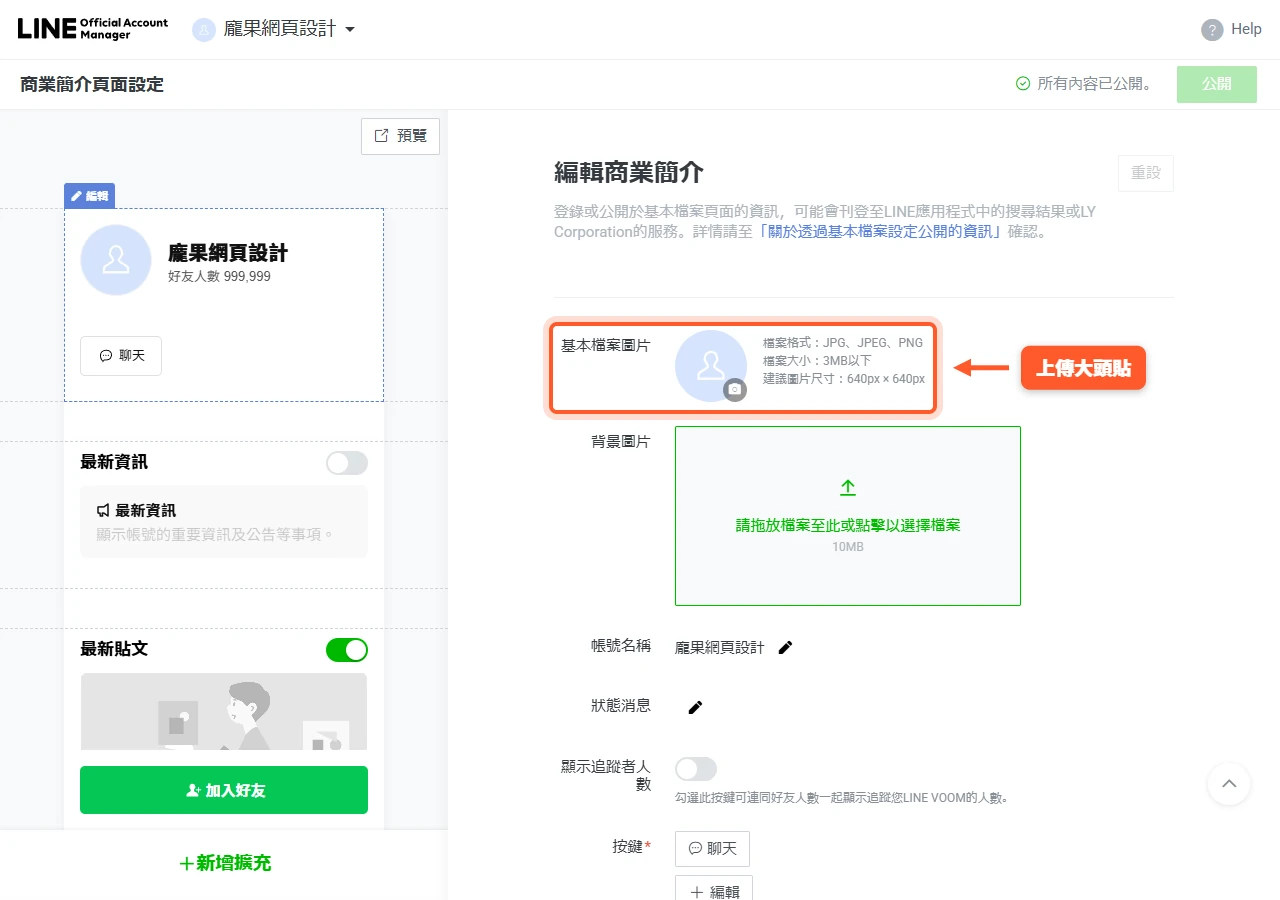Screen dimensions: 1280x900
Task: Click the green 公開 publish button
Action: pos(1217,84)
